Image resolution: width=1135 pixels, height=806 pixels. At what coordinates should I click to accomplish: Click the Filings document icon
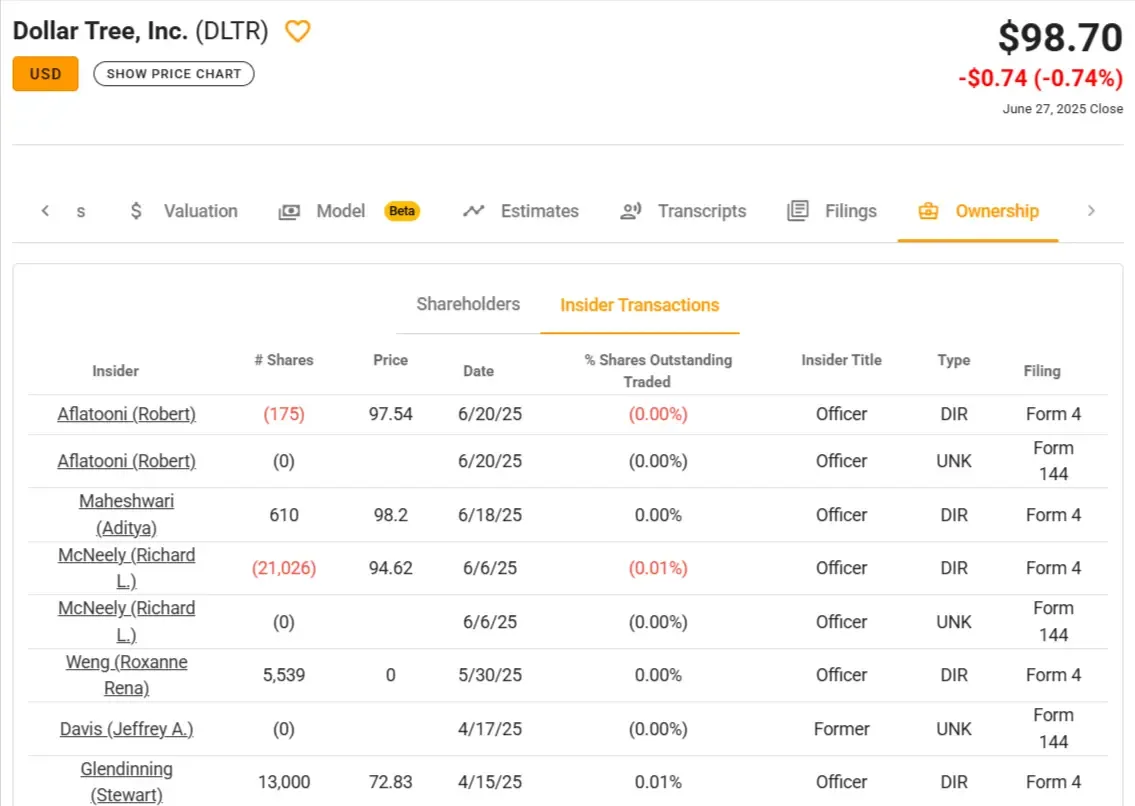798,211
